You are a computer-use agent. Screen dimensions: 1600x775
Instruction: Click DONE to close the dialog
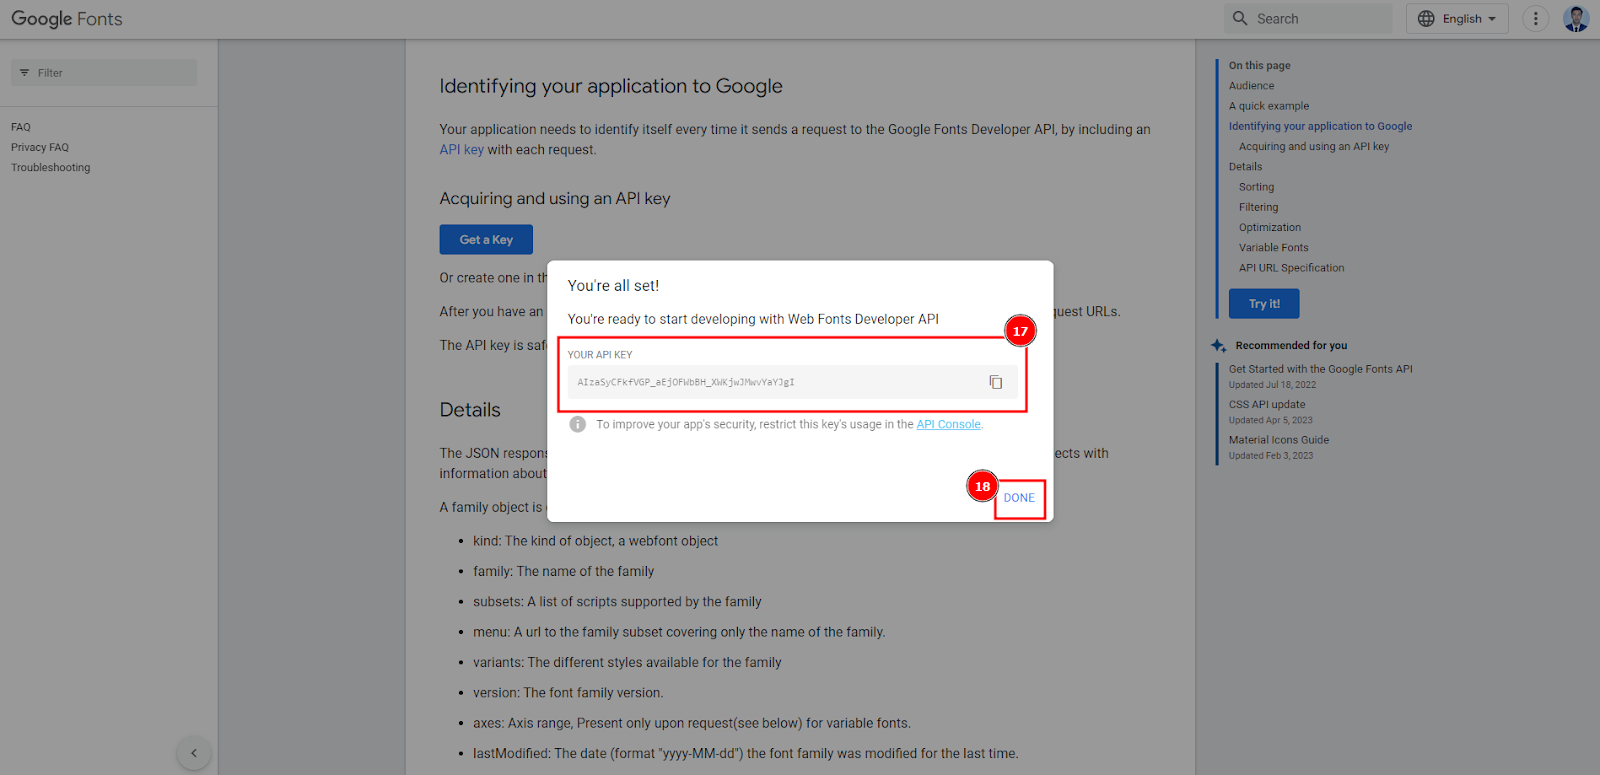1019,498
